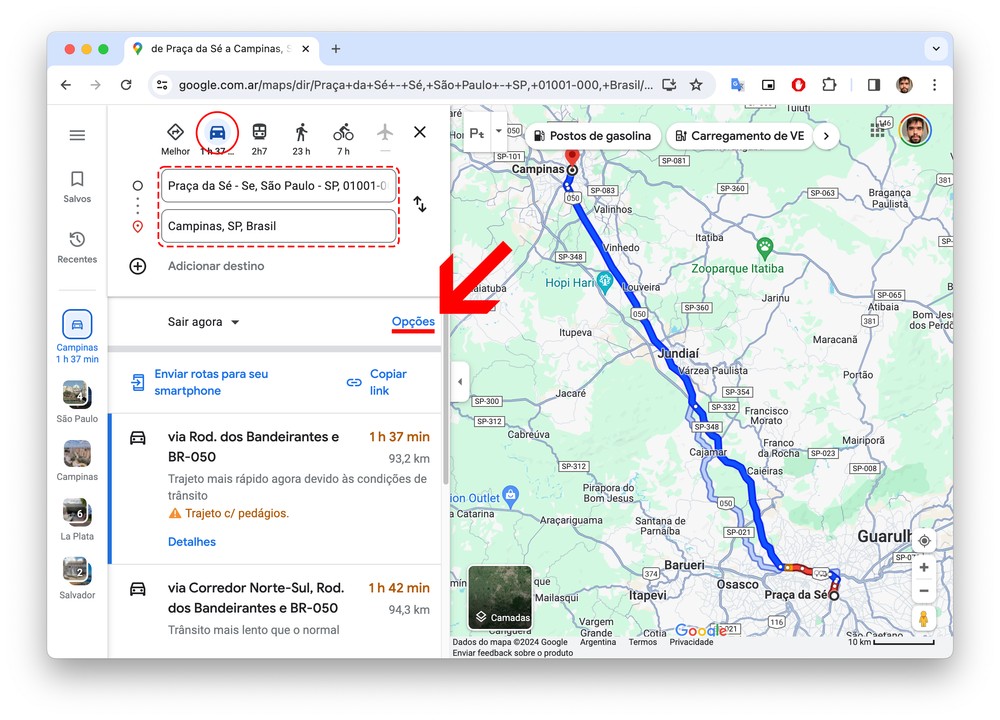Open Recentes history
This screenshot has width=1000, height=720.
pos(77,247)
